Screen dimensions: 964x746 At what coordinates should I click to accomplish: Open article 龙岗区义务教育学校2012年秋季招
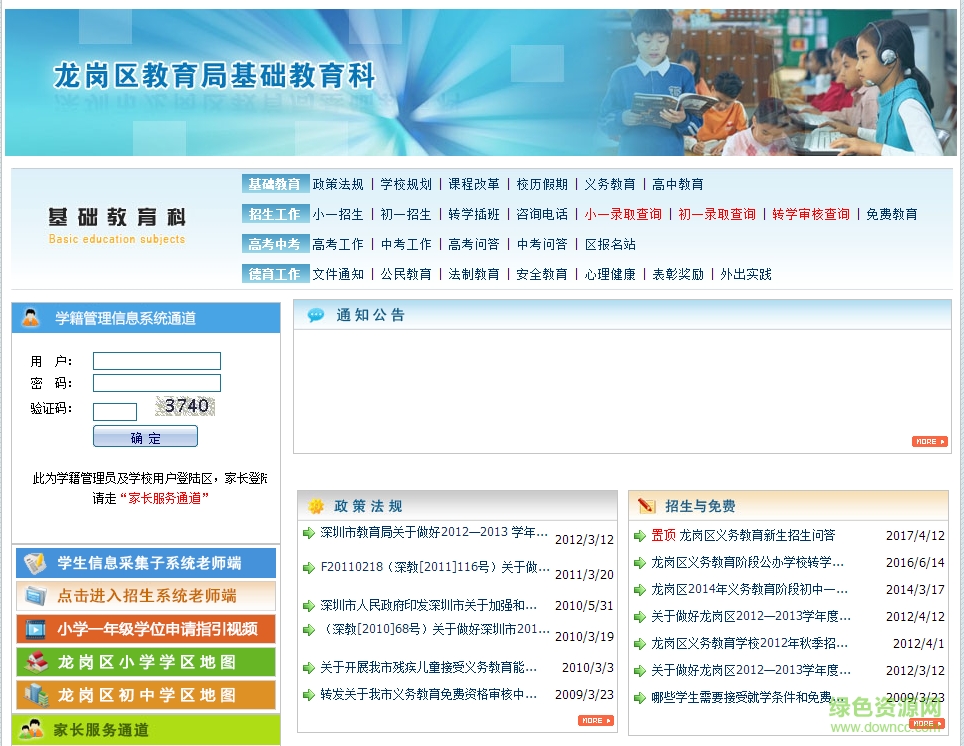point(749,643)
